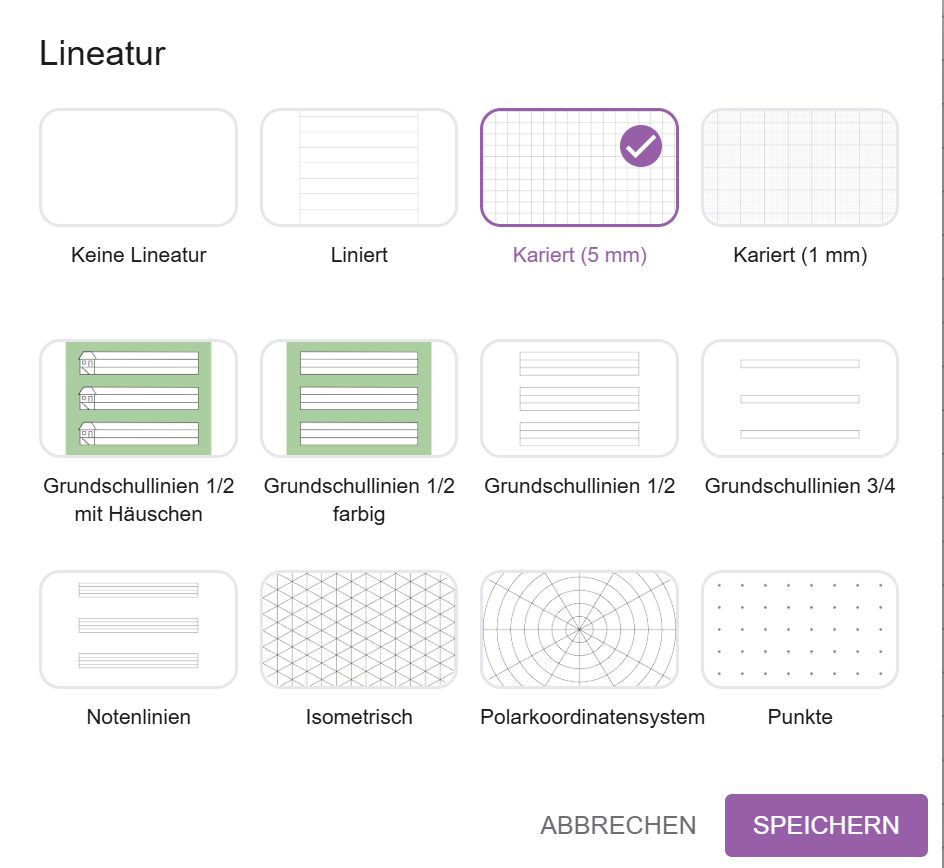Pick the Kariert (1 mm) fine grid preview
The image size is (944, 868).
pyautogui.click(x=800, y=167)
